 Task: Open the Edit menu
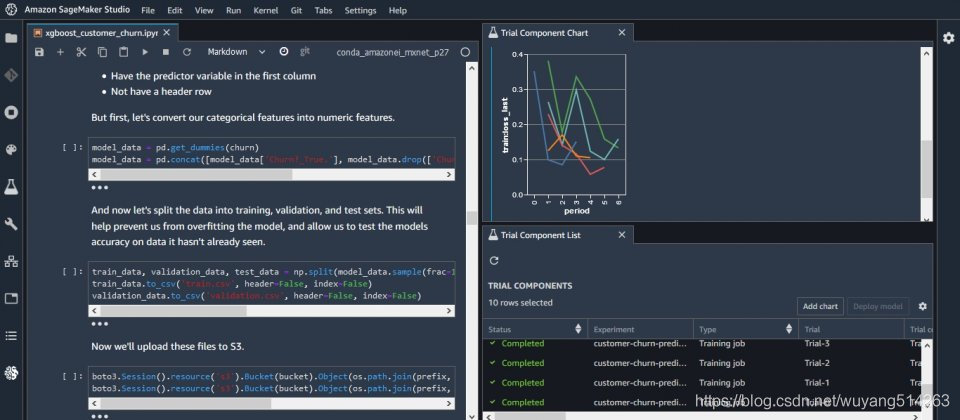174,10
